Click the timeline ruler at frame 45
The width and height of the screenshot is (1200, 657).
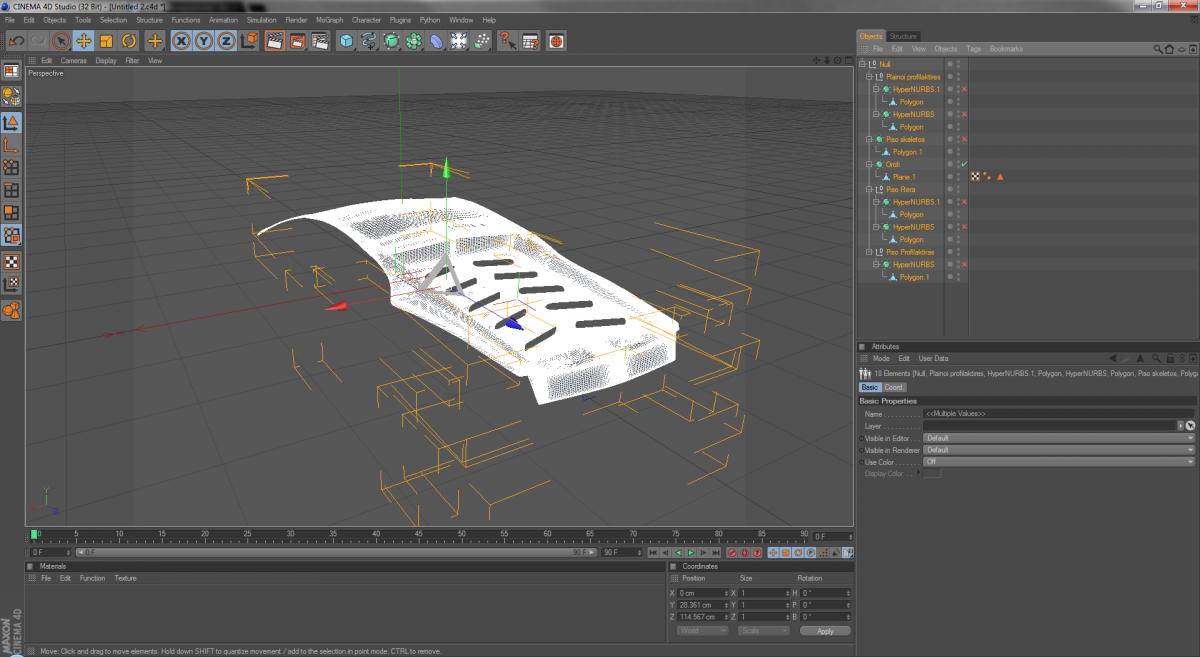coord(419,535)
